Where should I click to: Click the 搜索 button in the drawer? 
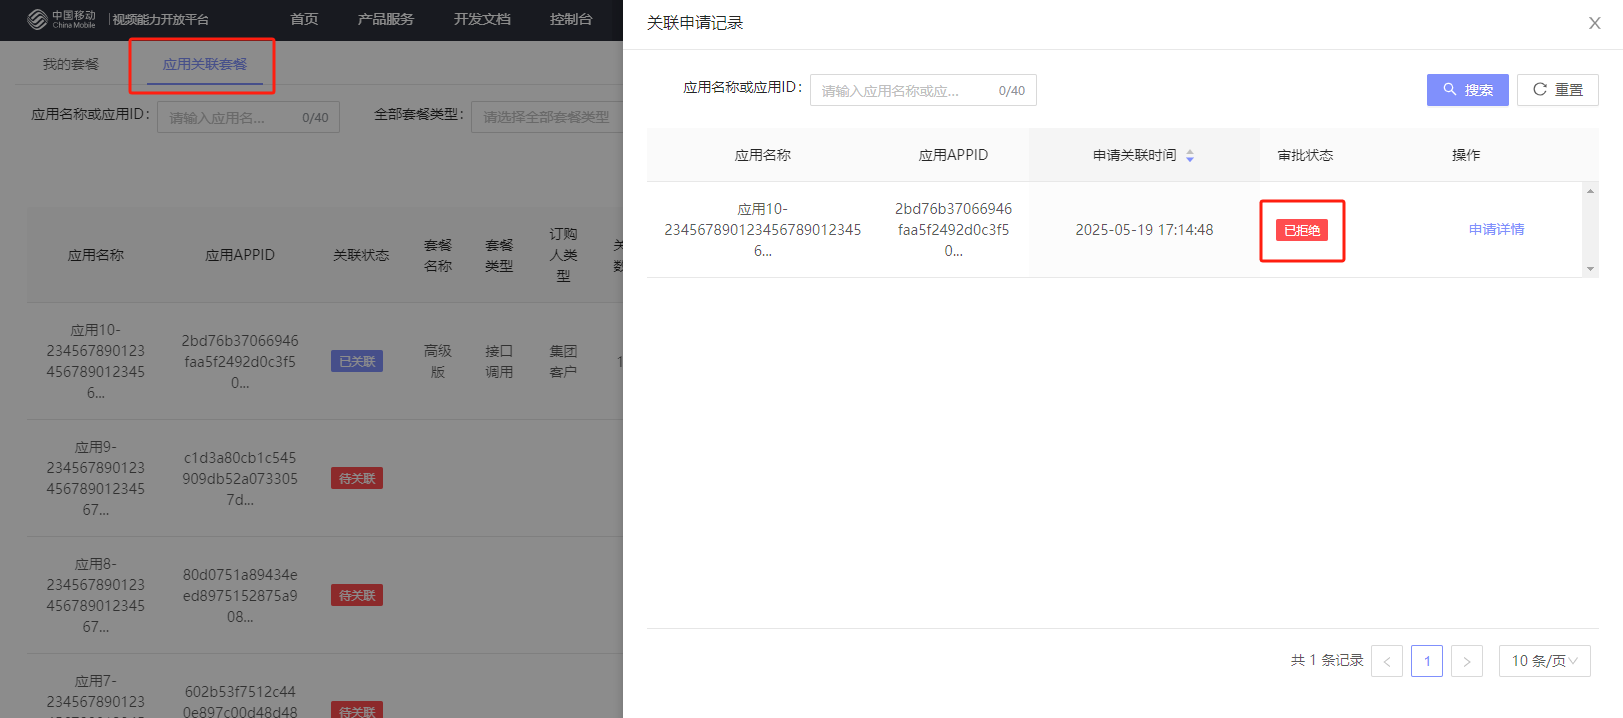pos(1467,90)
